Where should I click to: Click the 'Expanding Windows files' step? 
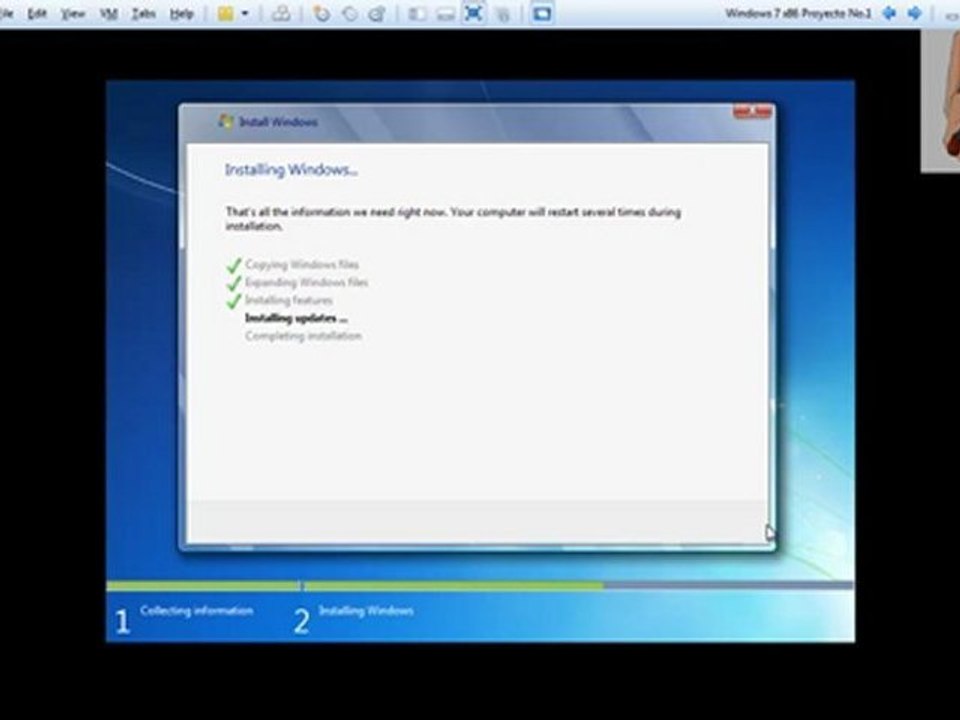[x=306, y=282]
